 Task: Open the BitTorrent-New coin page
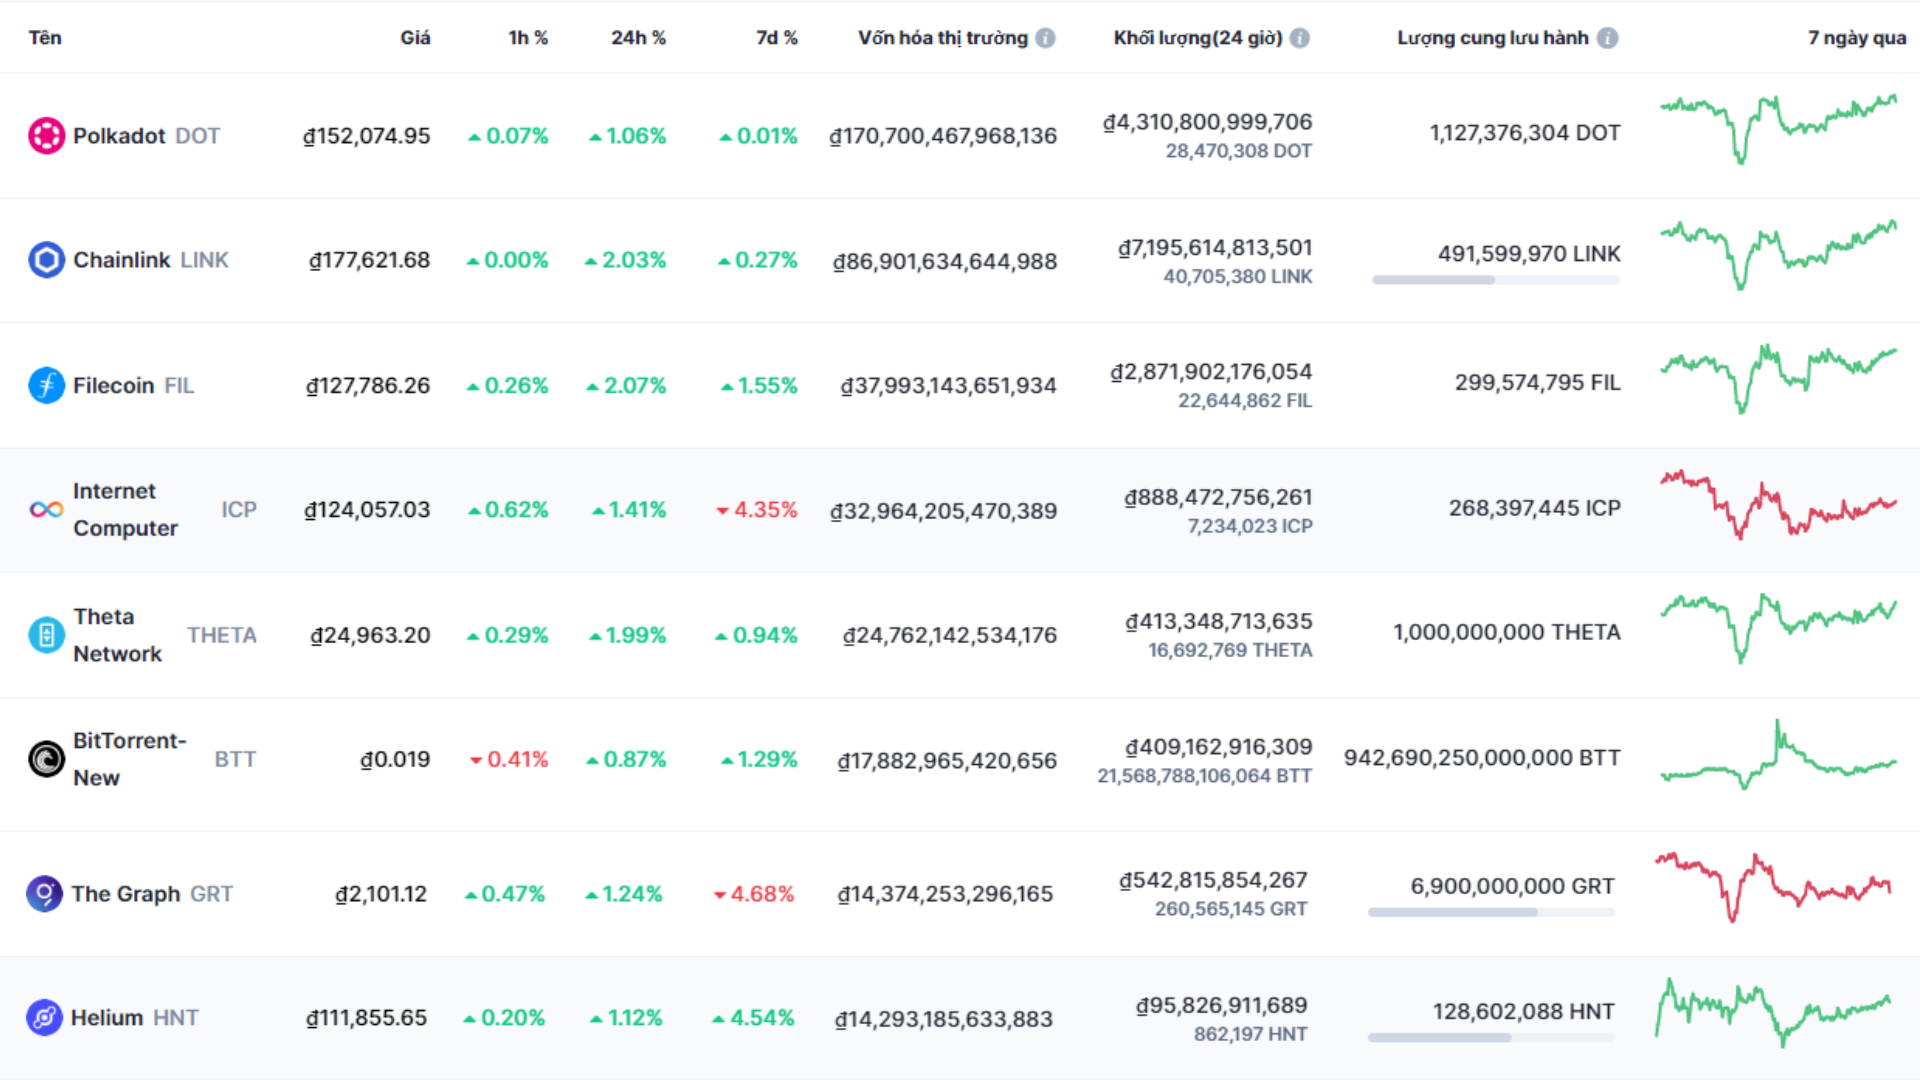click(x=164, y=759)
